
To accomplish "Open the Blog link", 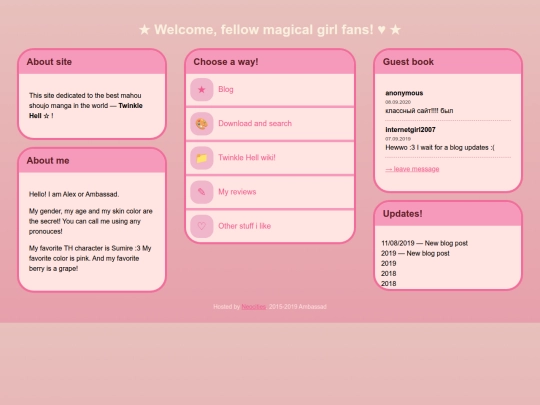I will 226,89.
